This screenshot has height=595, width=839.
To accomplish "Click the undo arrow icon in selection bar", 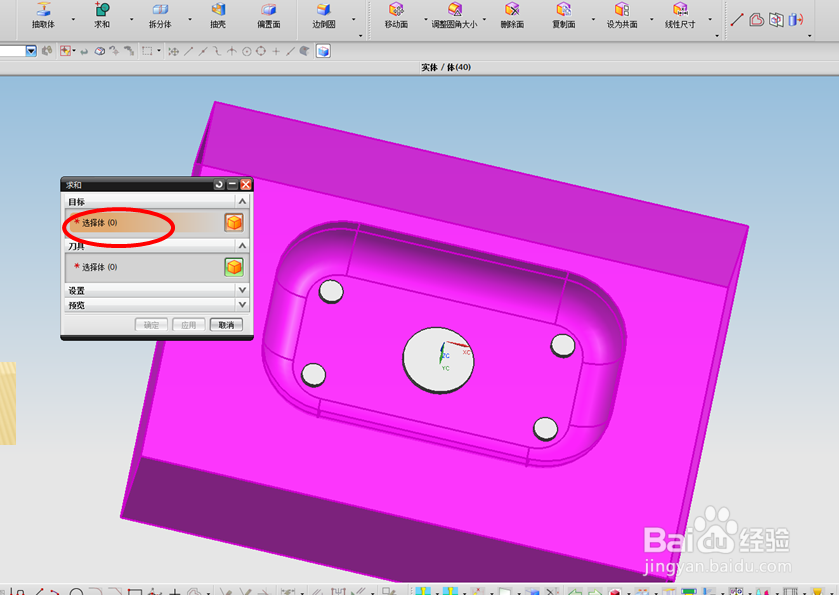I will (x=84, y=52).
